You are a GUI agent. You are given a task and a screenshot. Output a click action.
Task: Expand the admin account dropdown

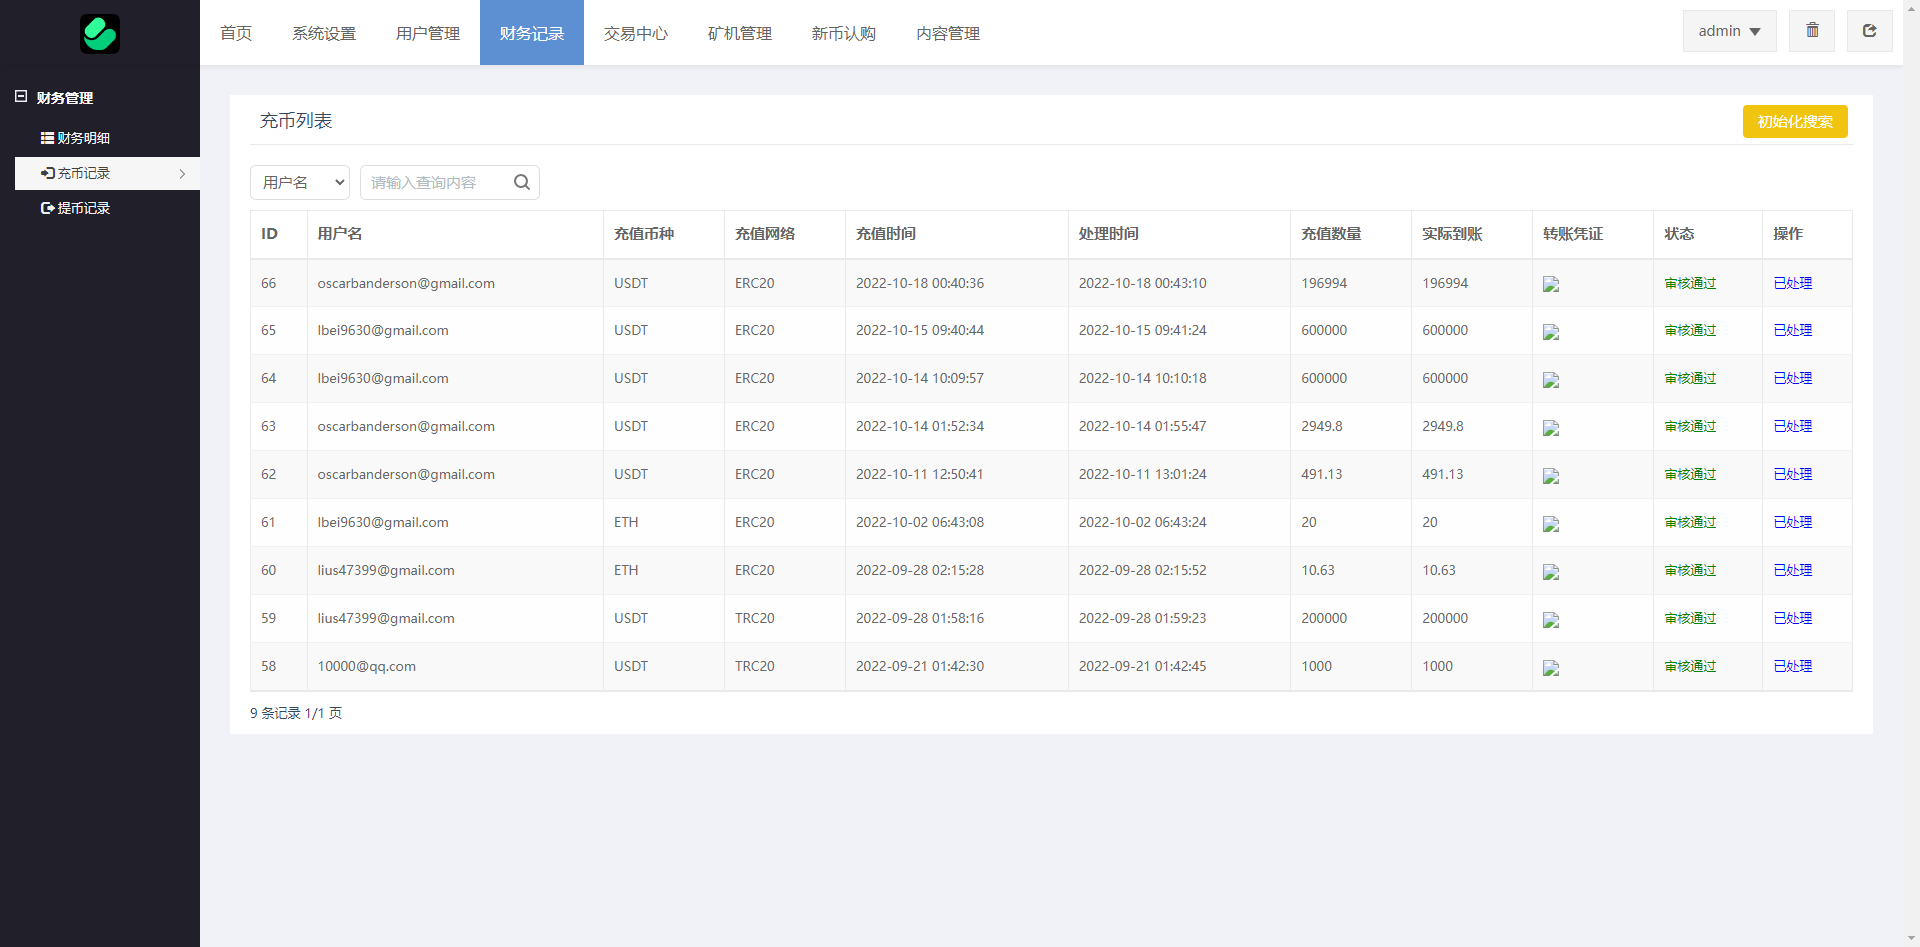1729,31
